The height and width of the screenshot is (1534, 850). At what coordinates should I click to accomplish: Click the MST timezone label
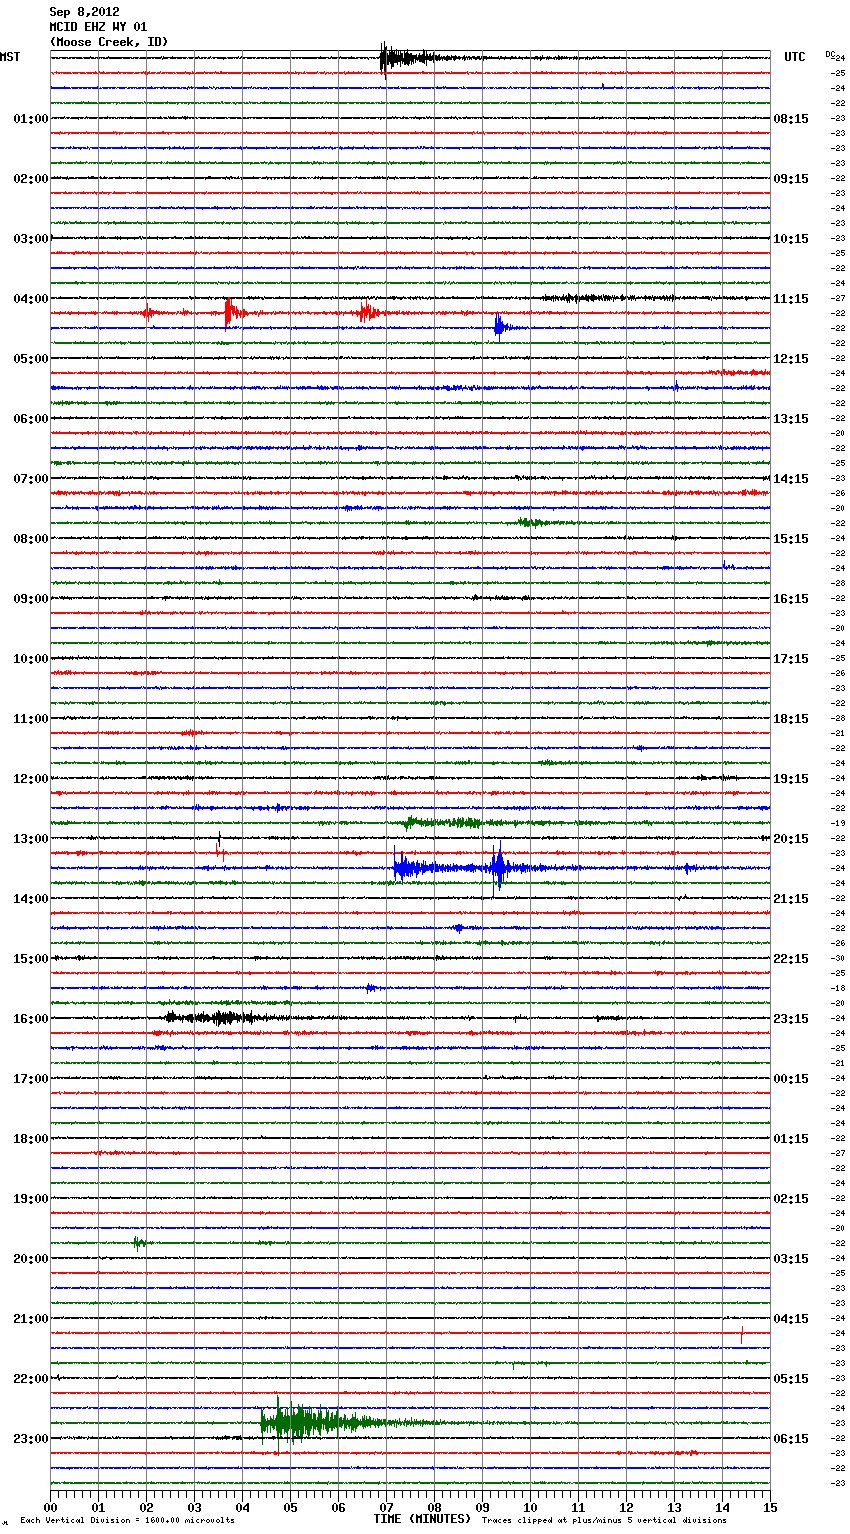tap(10, 57)
